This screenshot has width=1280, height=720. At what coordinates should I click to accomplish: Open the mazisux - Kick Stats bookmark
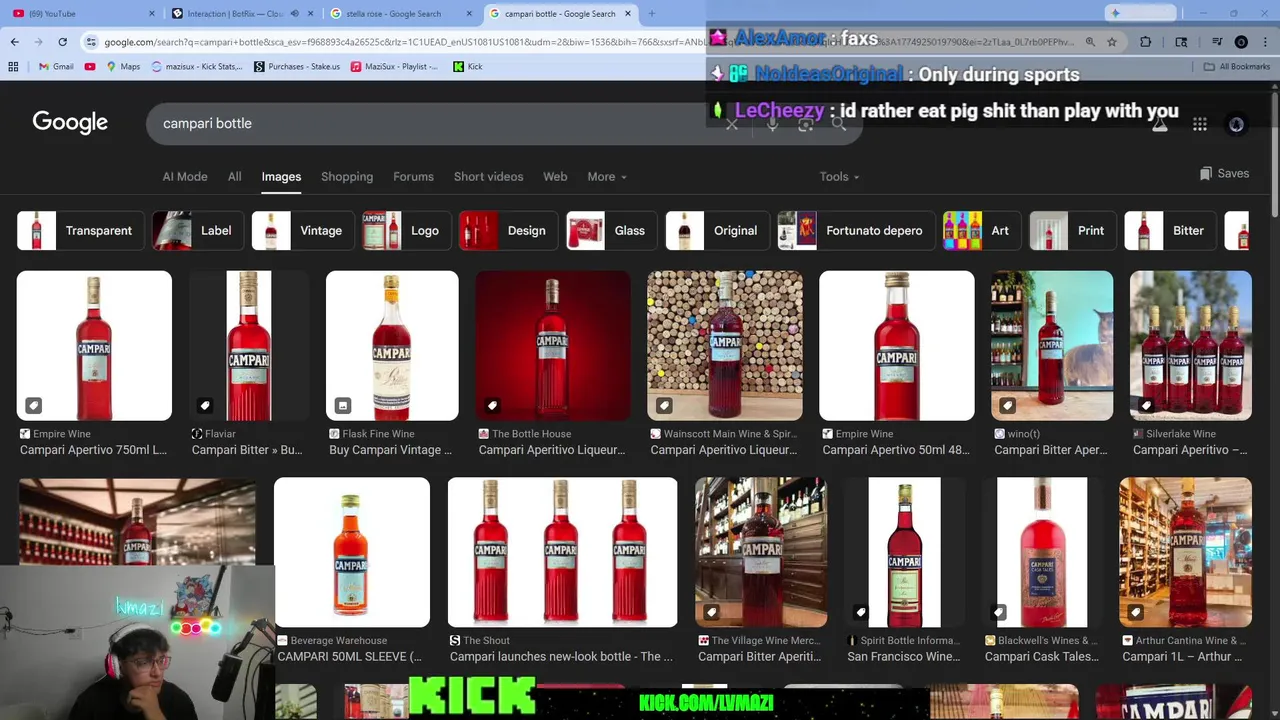[x=197, y=67]
